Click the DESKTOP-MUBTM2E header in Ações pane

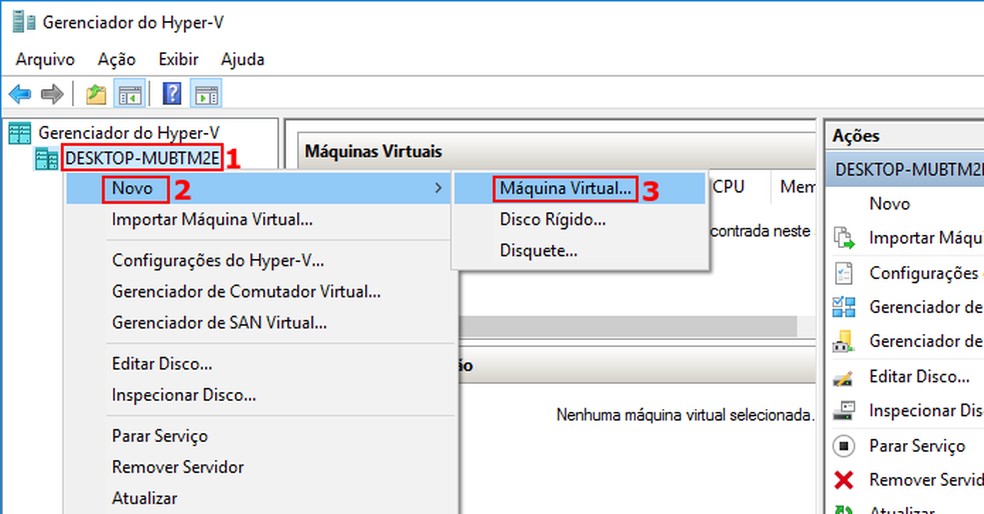tap(906, 169)
